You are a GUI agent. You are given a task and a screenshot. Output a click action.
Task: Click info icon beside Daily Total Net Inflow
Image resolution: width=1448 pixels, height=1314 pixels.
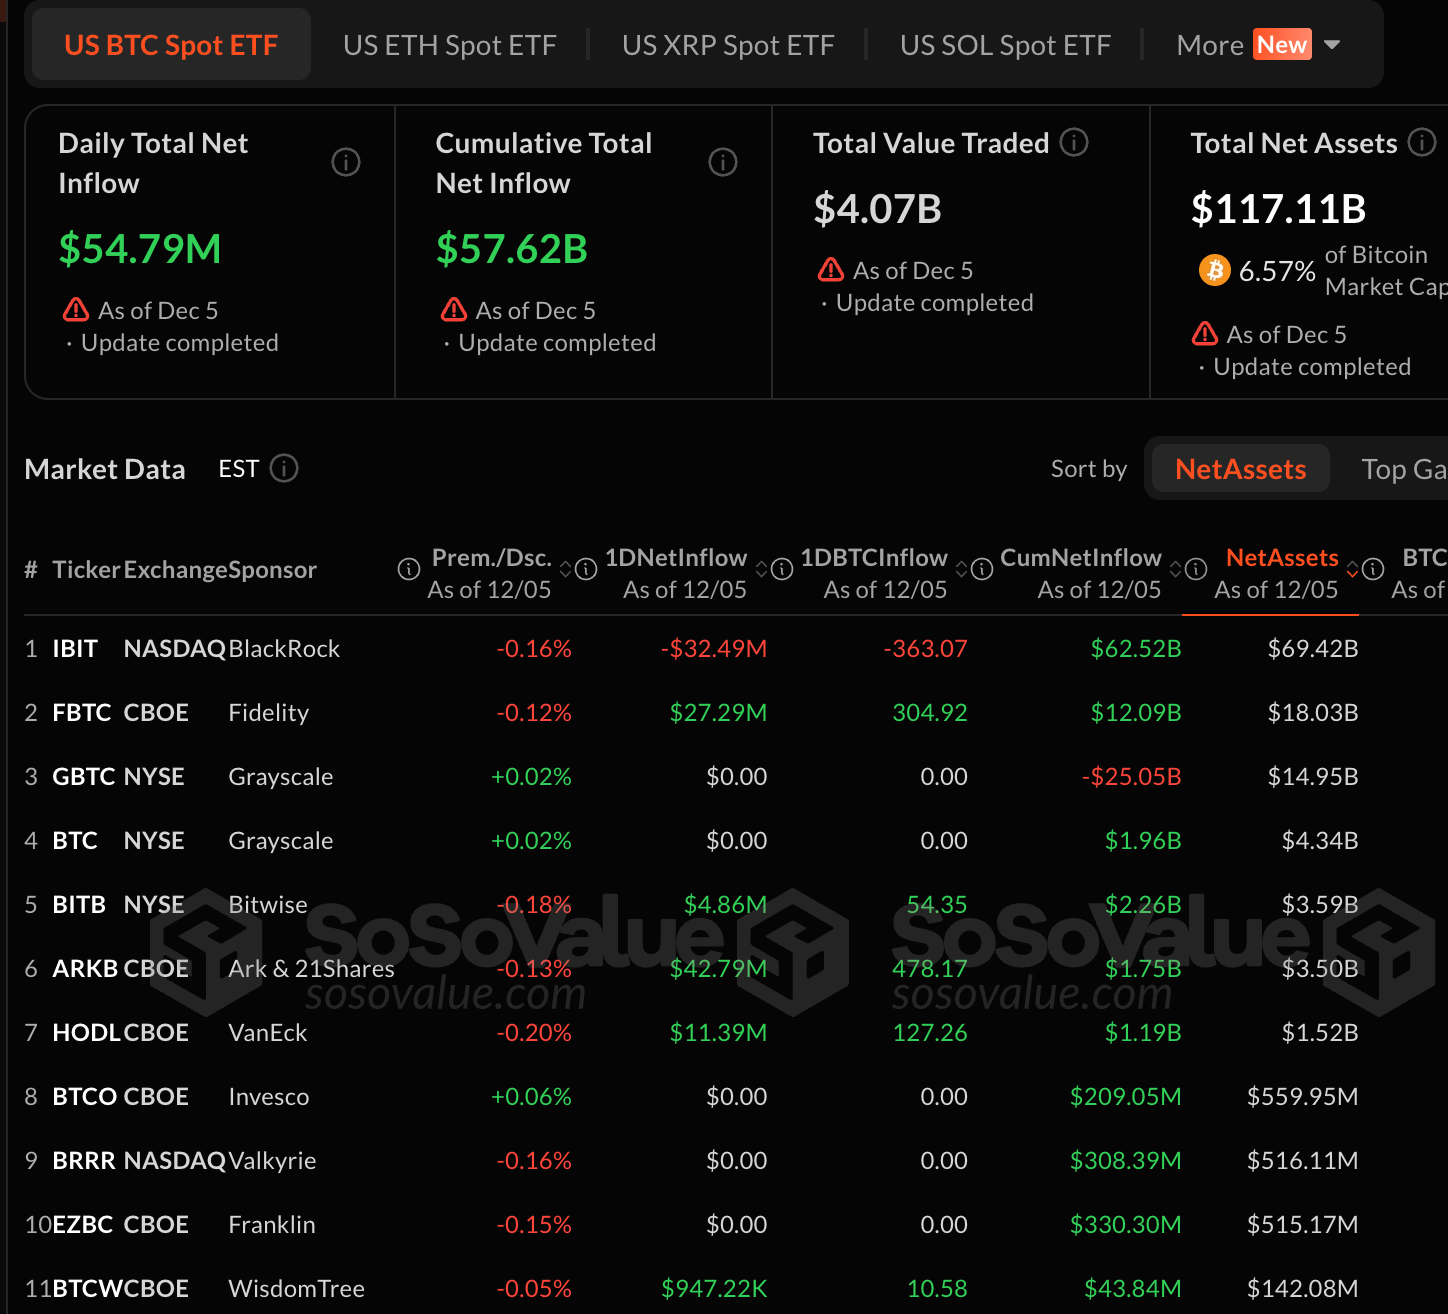pos(346,162)
